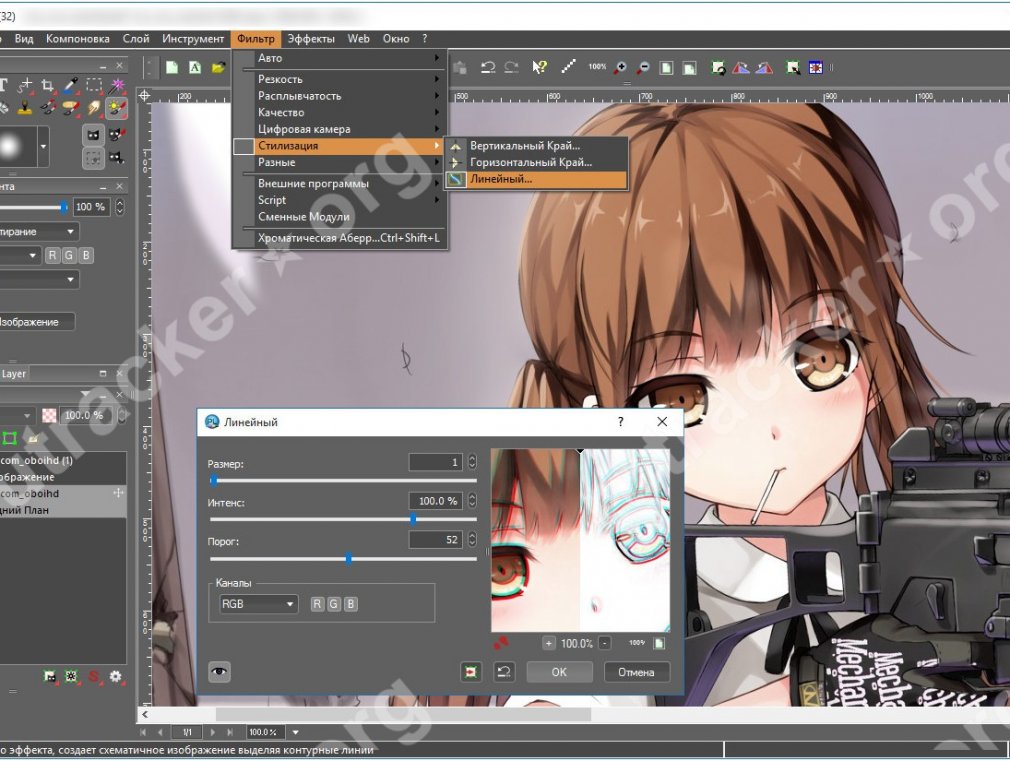
Task: Choose the Smudge finger tool
Action: (94, 108)
